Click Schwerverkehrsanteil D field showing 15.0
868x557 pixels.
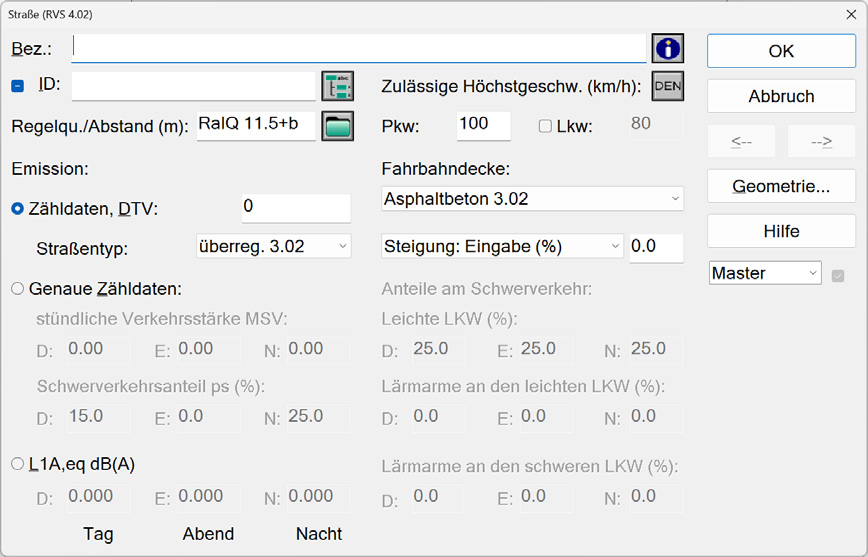pyautogui.click(x=99, y=417)
